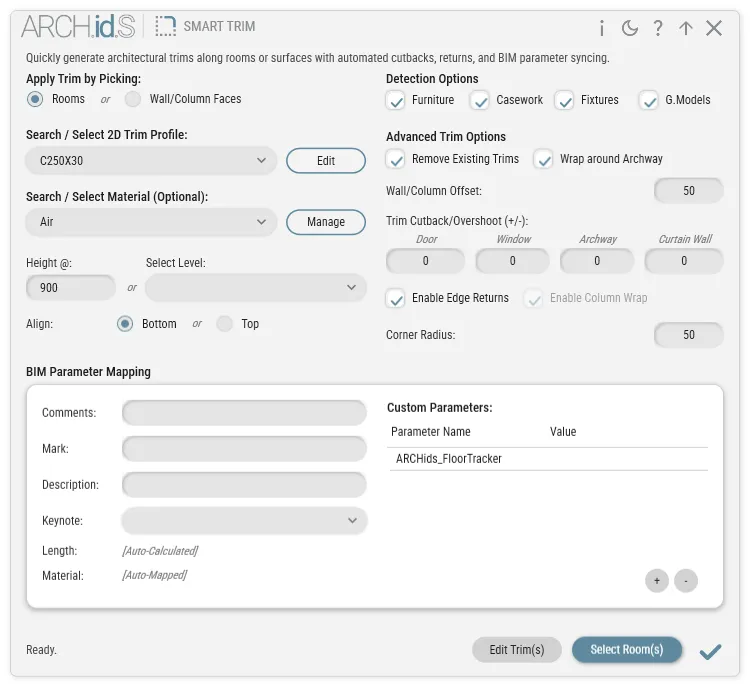The height and width of the screenshot is (687, 750).
Task: Open help question mark icon
Action: (658, 28)
